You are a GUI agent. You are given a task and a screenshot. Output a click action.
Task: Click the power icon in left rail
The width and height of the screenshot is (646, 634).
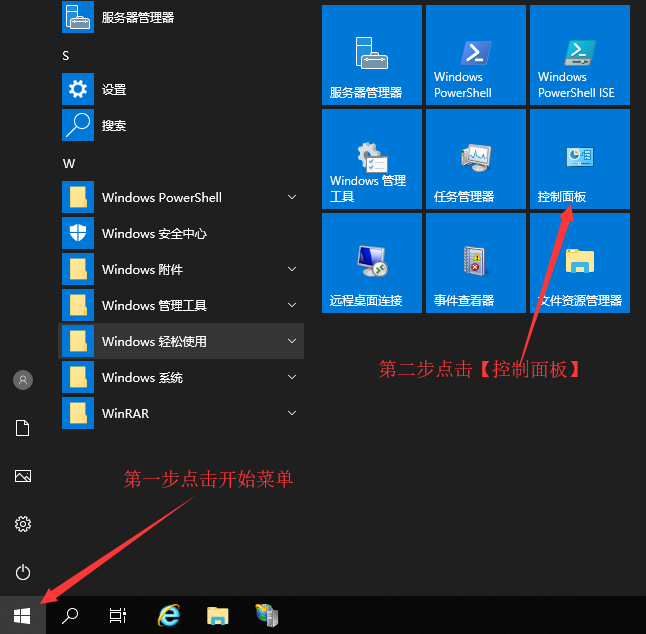click(x=23, y=572)
